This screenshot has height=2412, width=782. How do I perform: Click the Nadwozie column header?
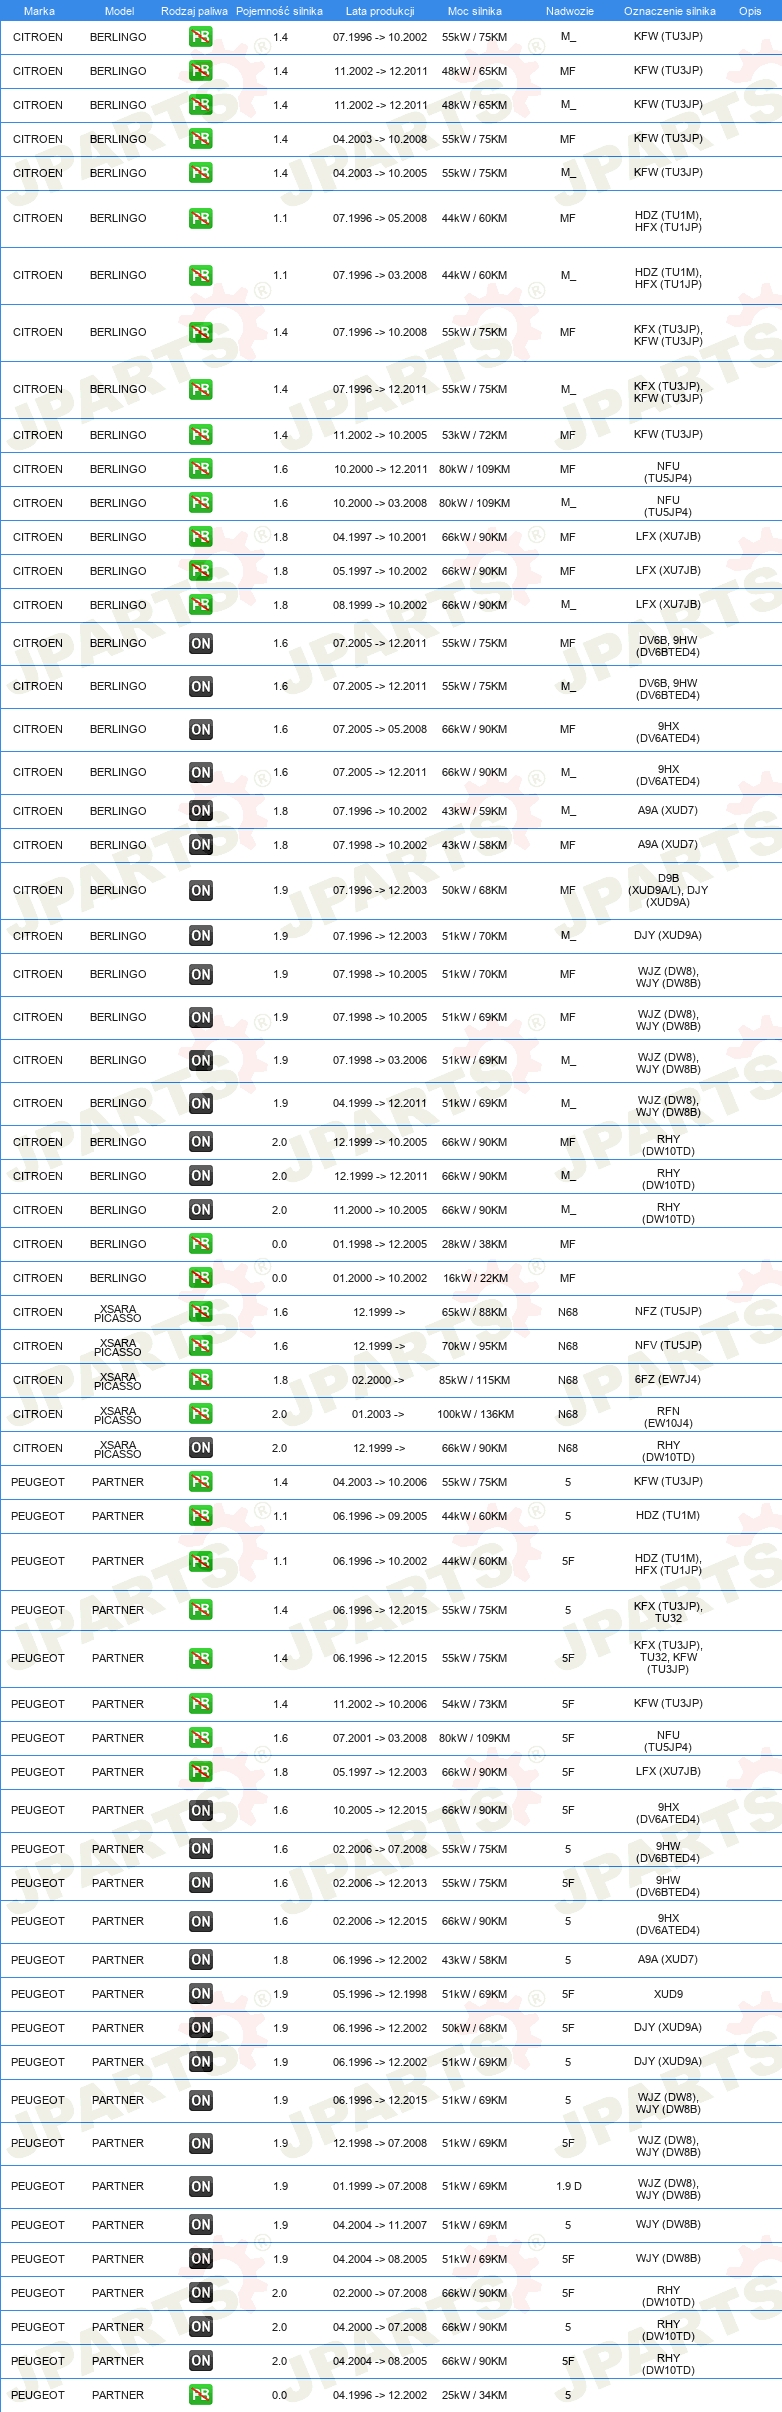pos(570,11)
